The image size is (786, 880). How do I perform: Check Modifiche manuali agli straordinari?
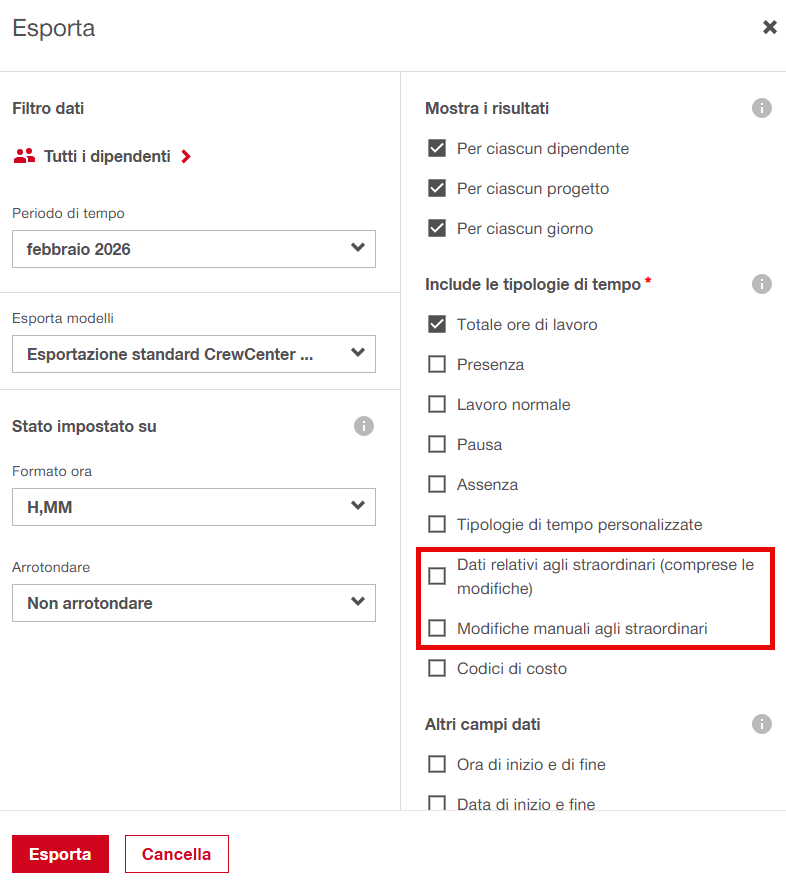tap(437, 628)
